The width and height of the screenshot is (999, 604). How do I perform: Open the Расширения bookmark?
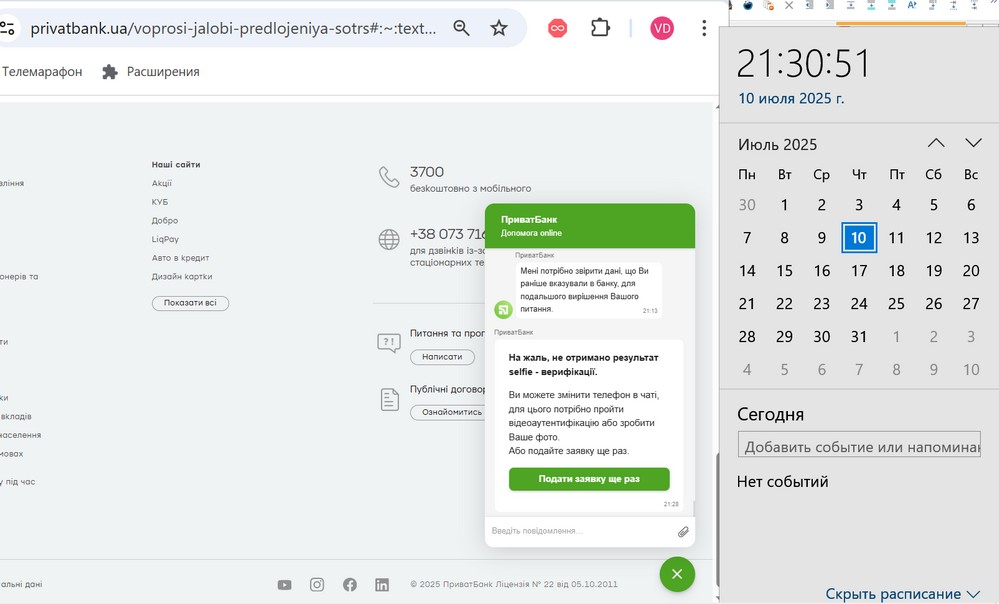click(151, 71)
